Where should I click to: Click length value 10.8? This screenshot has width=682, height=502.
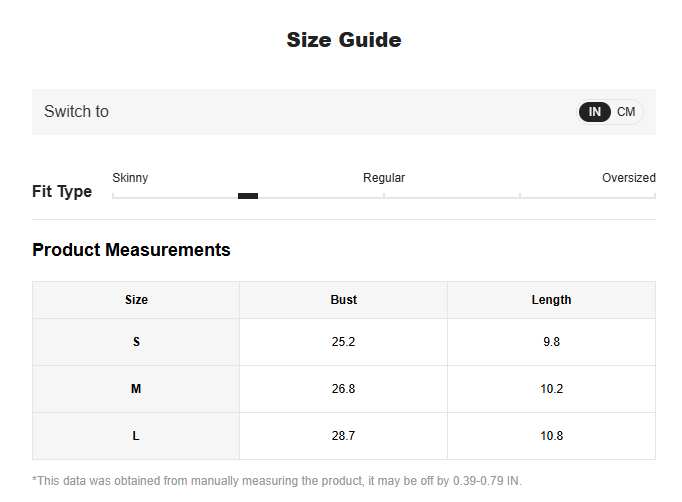(x=552, y=436)
